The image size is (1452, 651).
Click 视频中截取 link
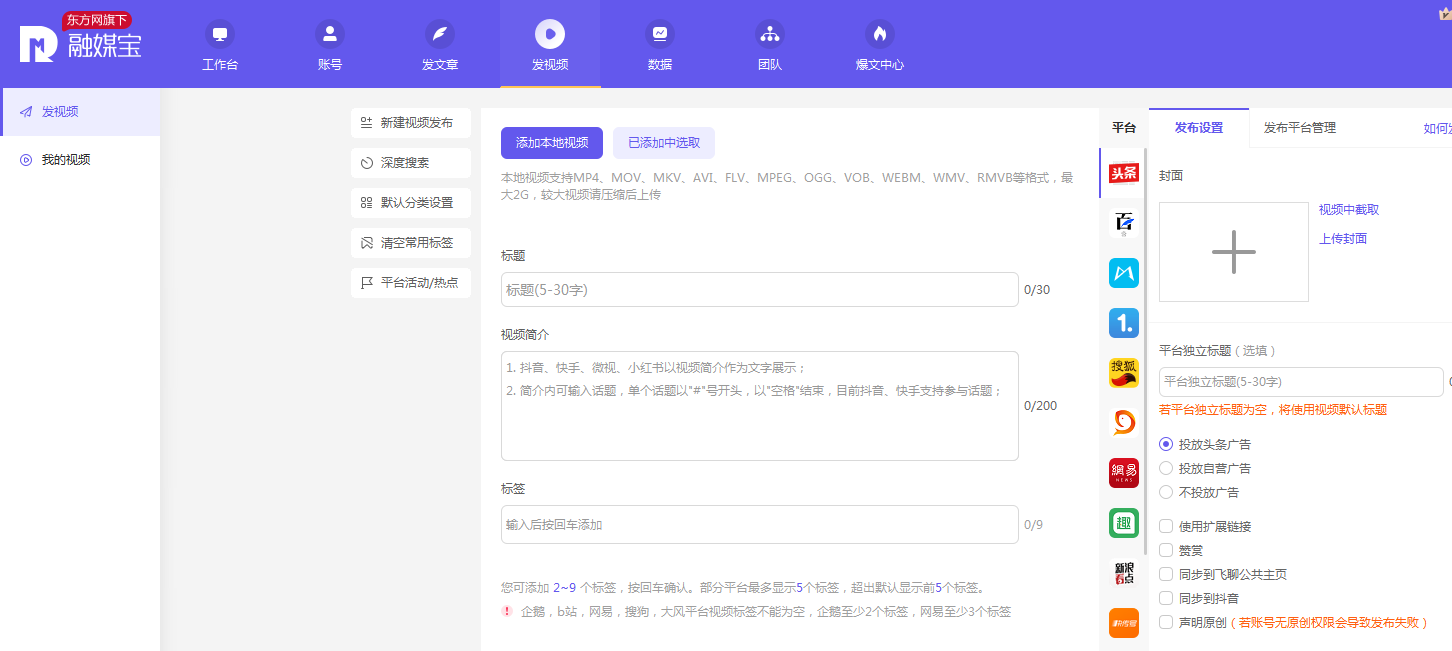(1349, 210)
